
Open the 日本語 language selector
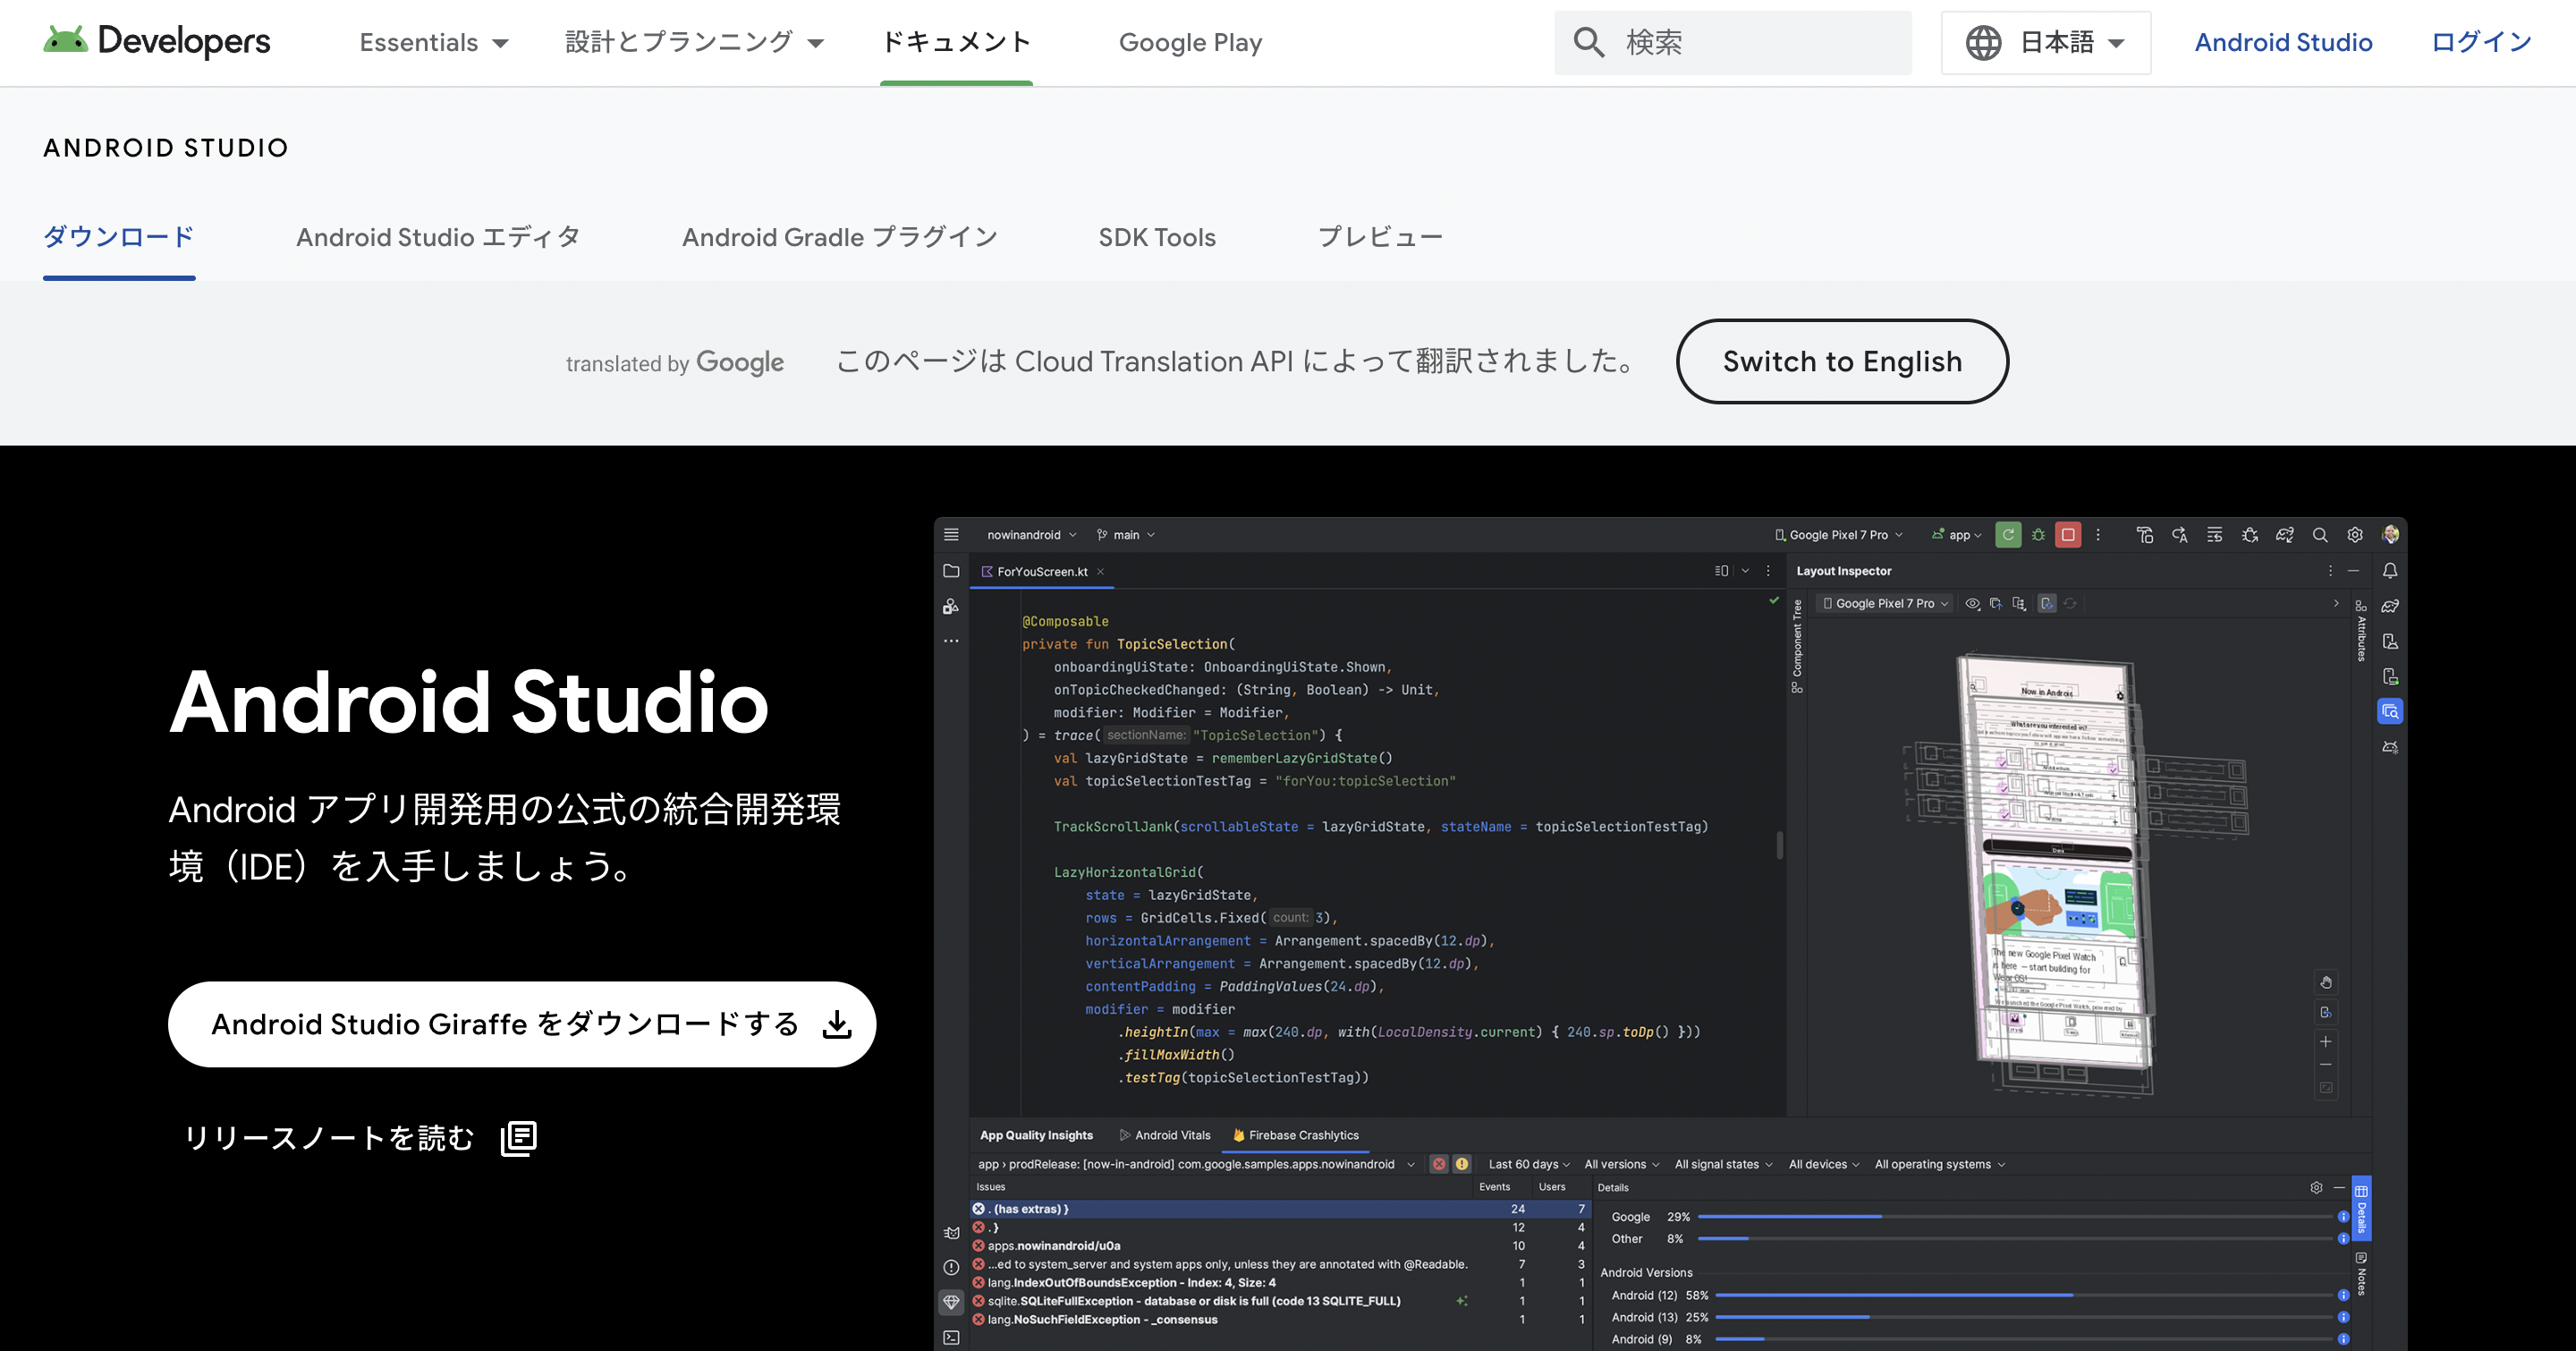2046,42
